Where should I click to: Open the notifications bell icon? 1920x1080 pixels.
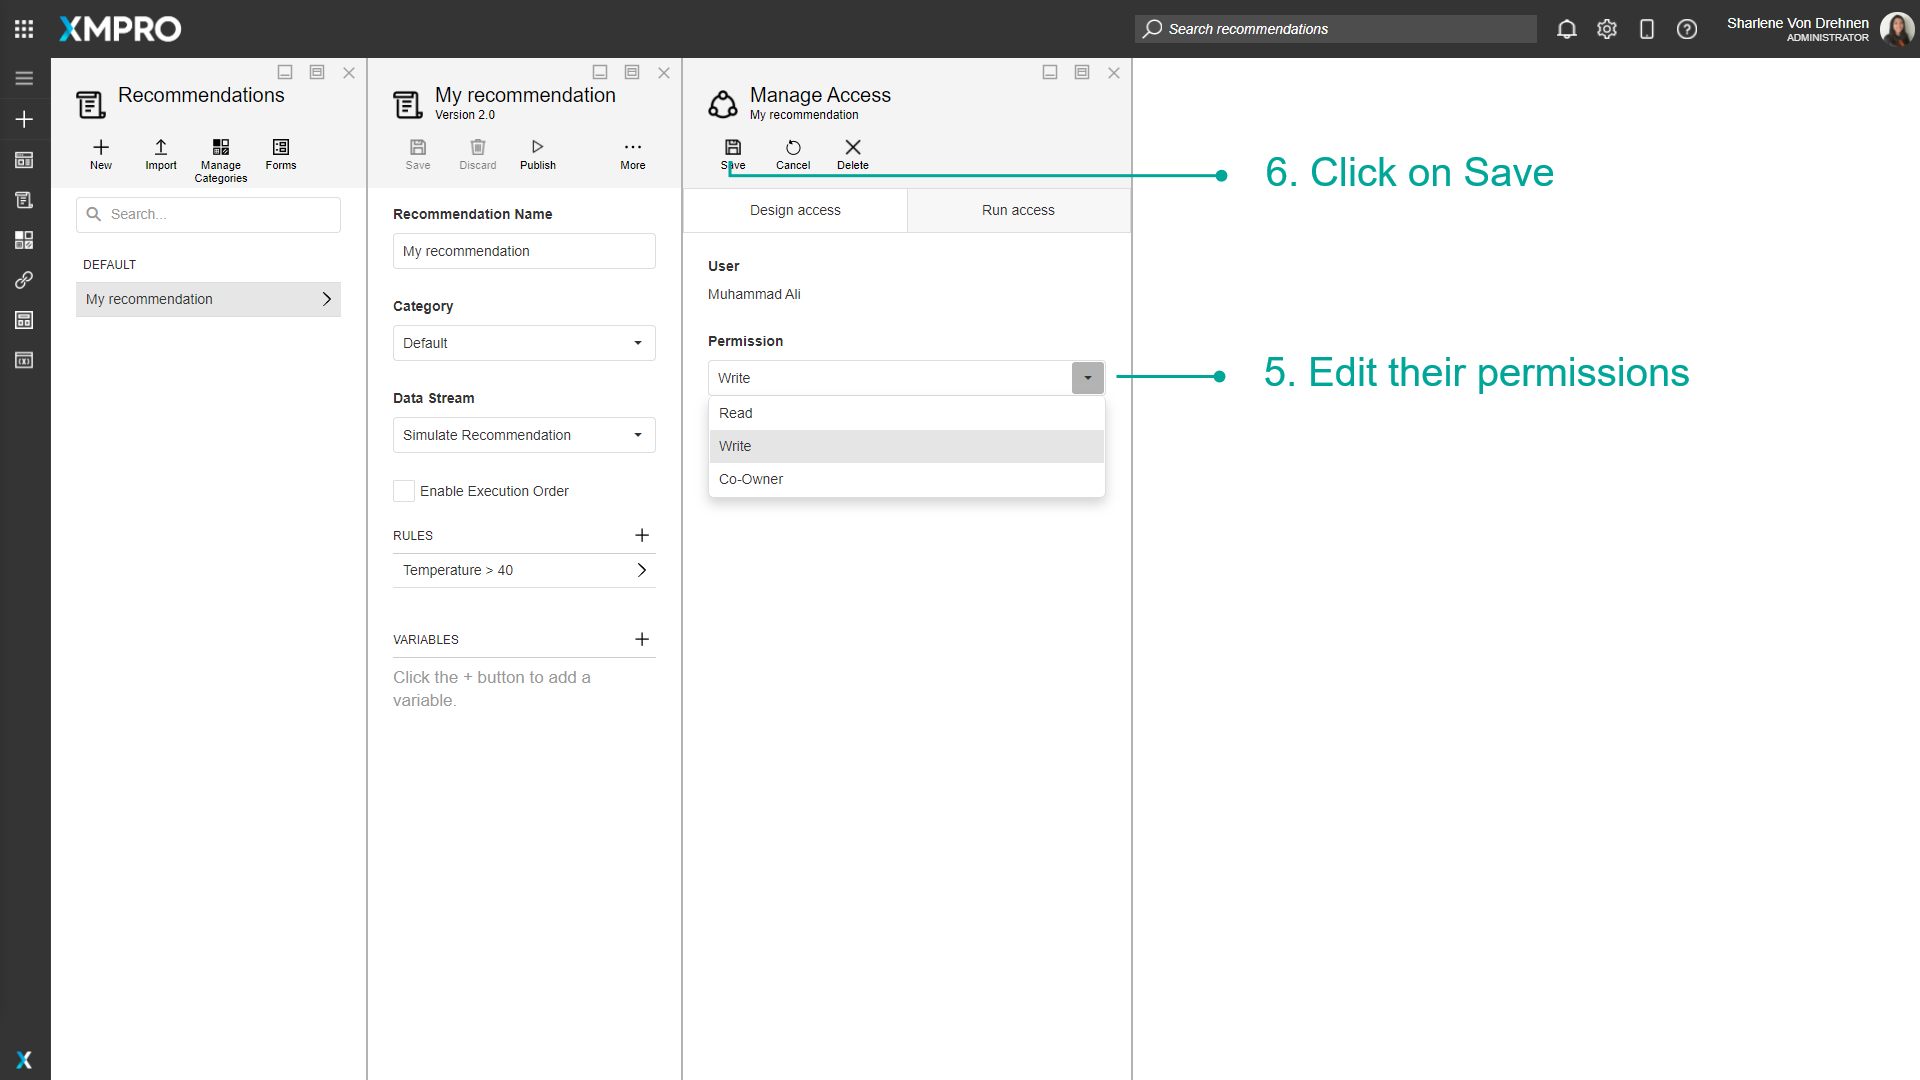(x=1566, y=29)
